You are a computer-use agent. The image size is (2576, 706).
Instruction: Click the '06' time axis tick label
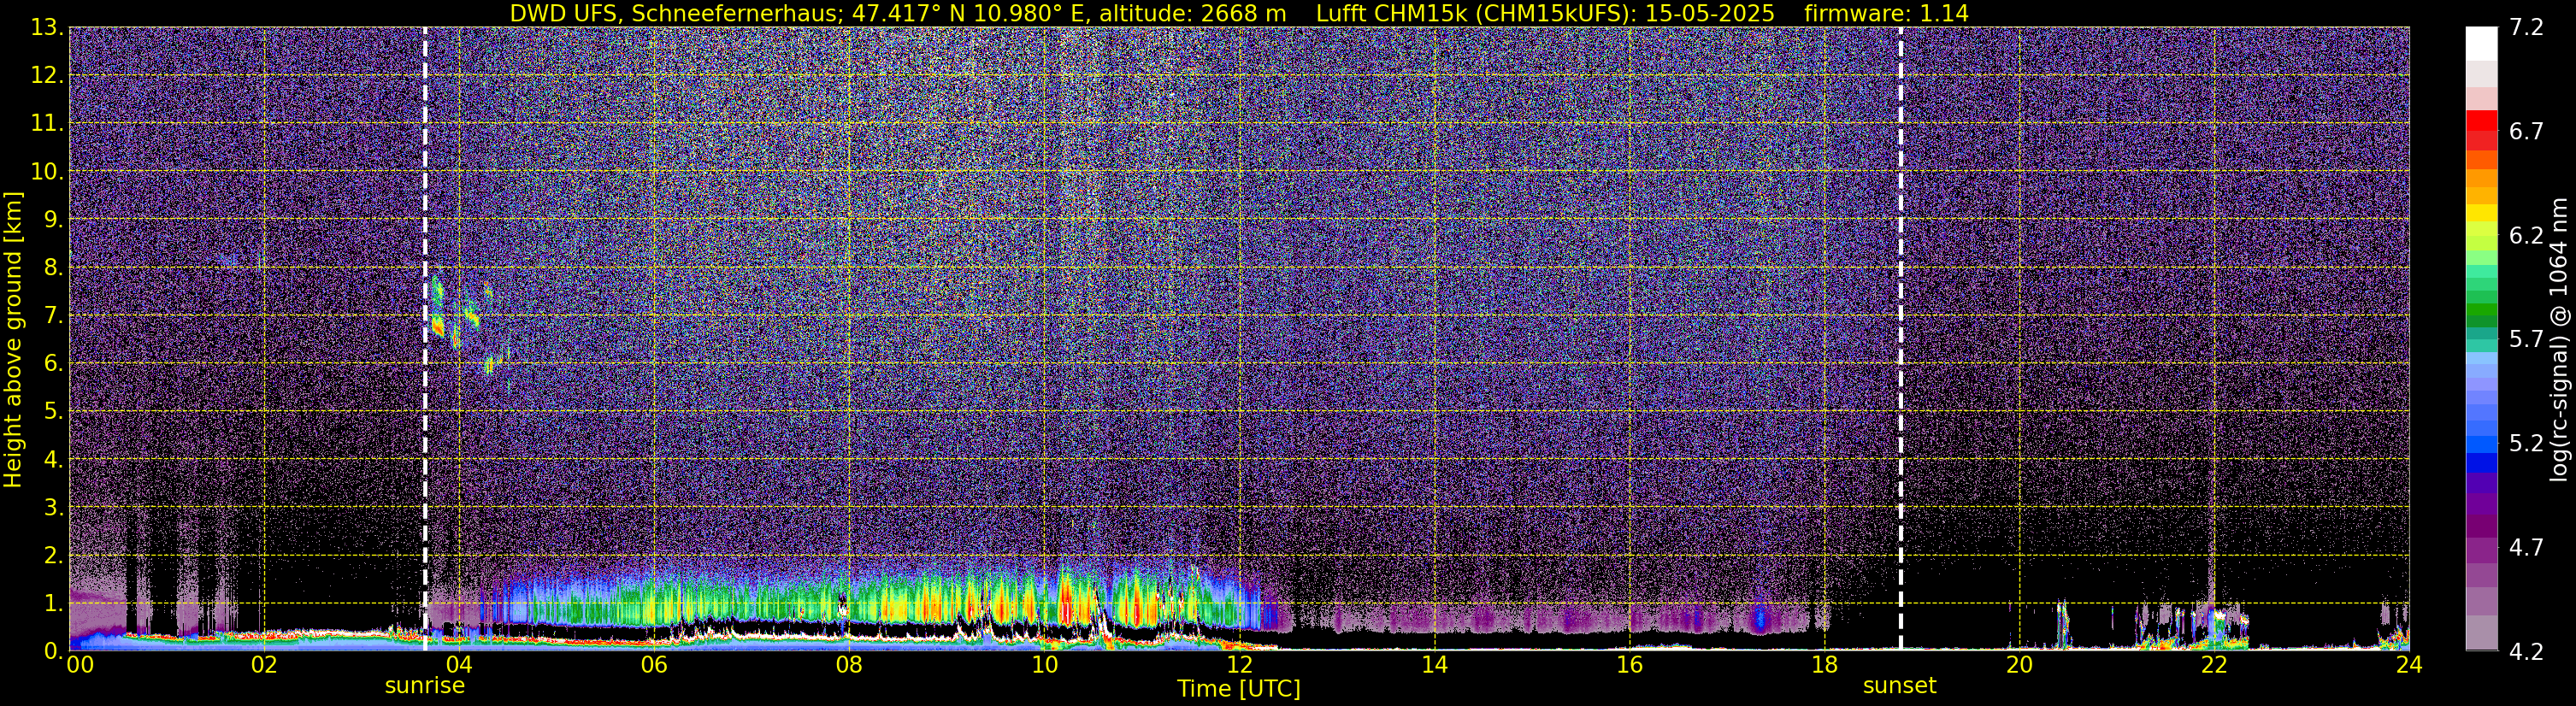654,665
